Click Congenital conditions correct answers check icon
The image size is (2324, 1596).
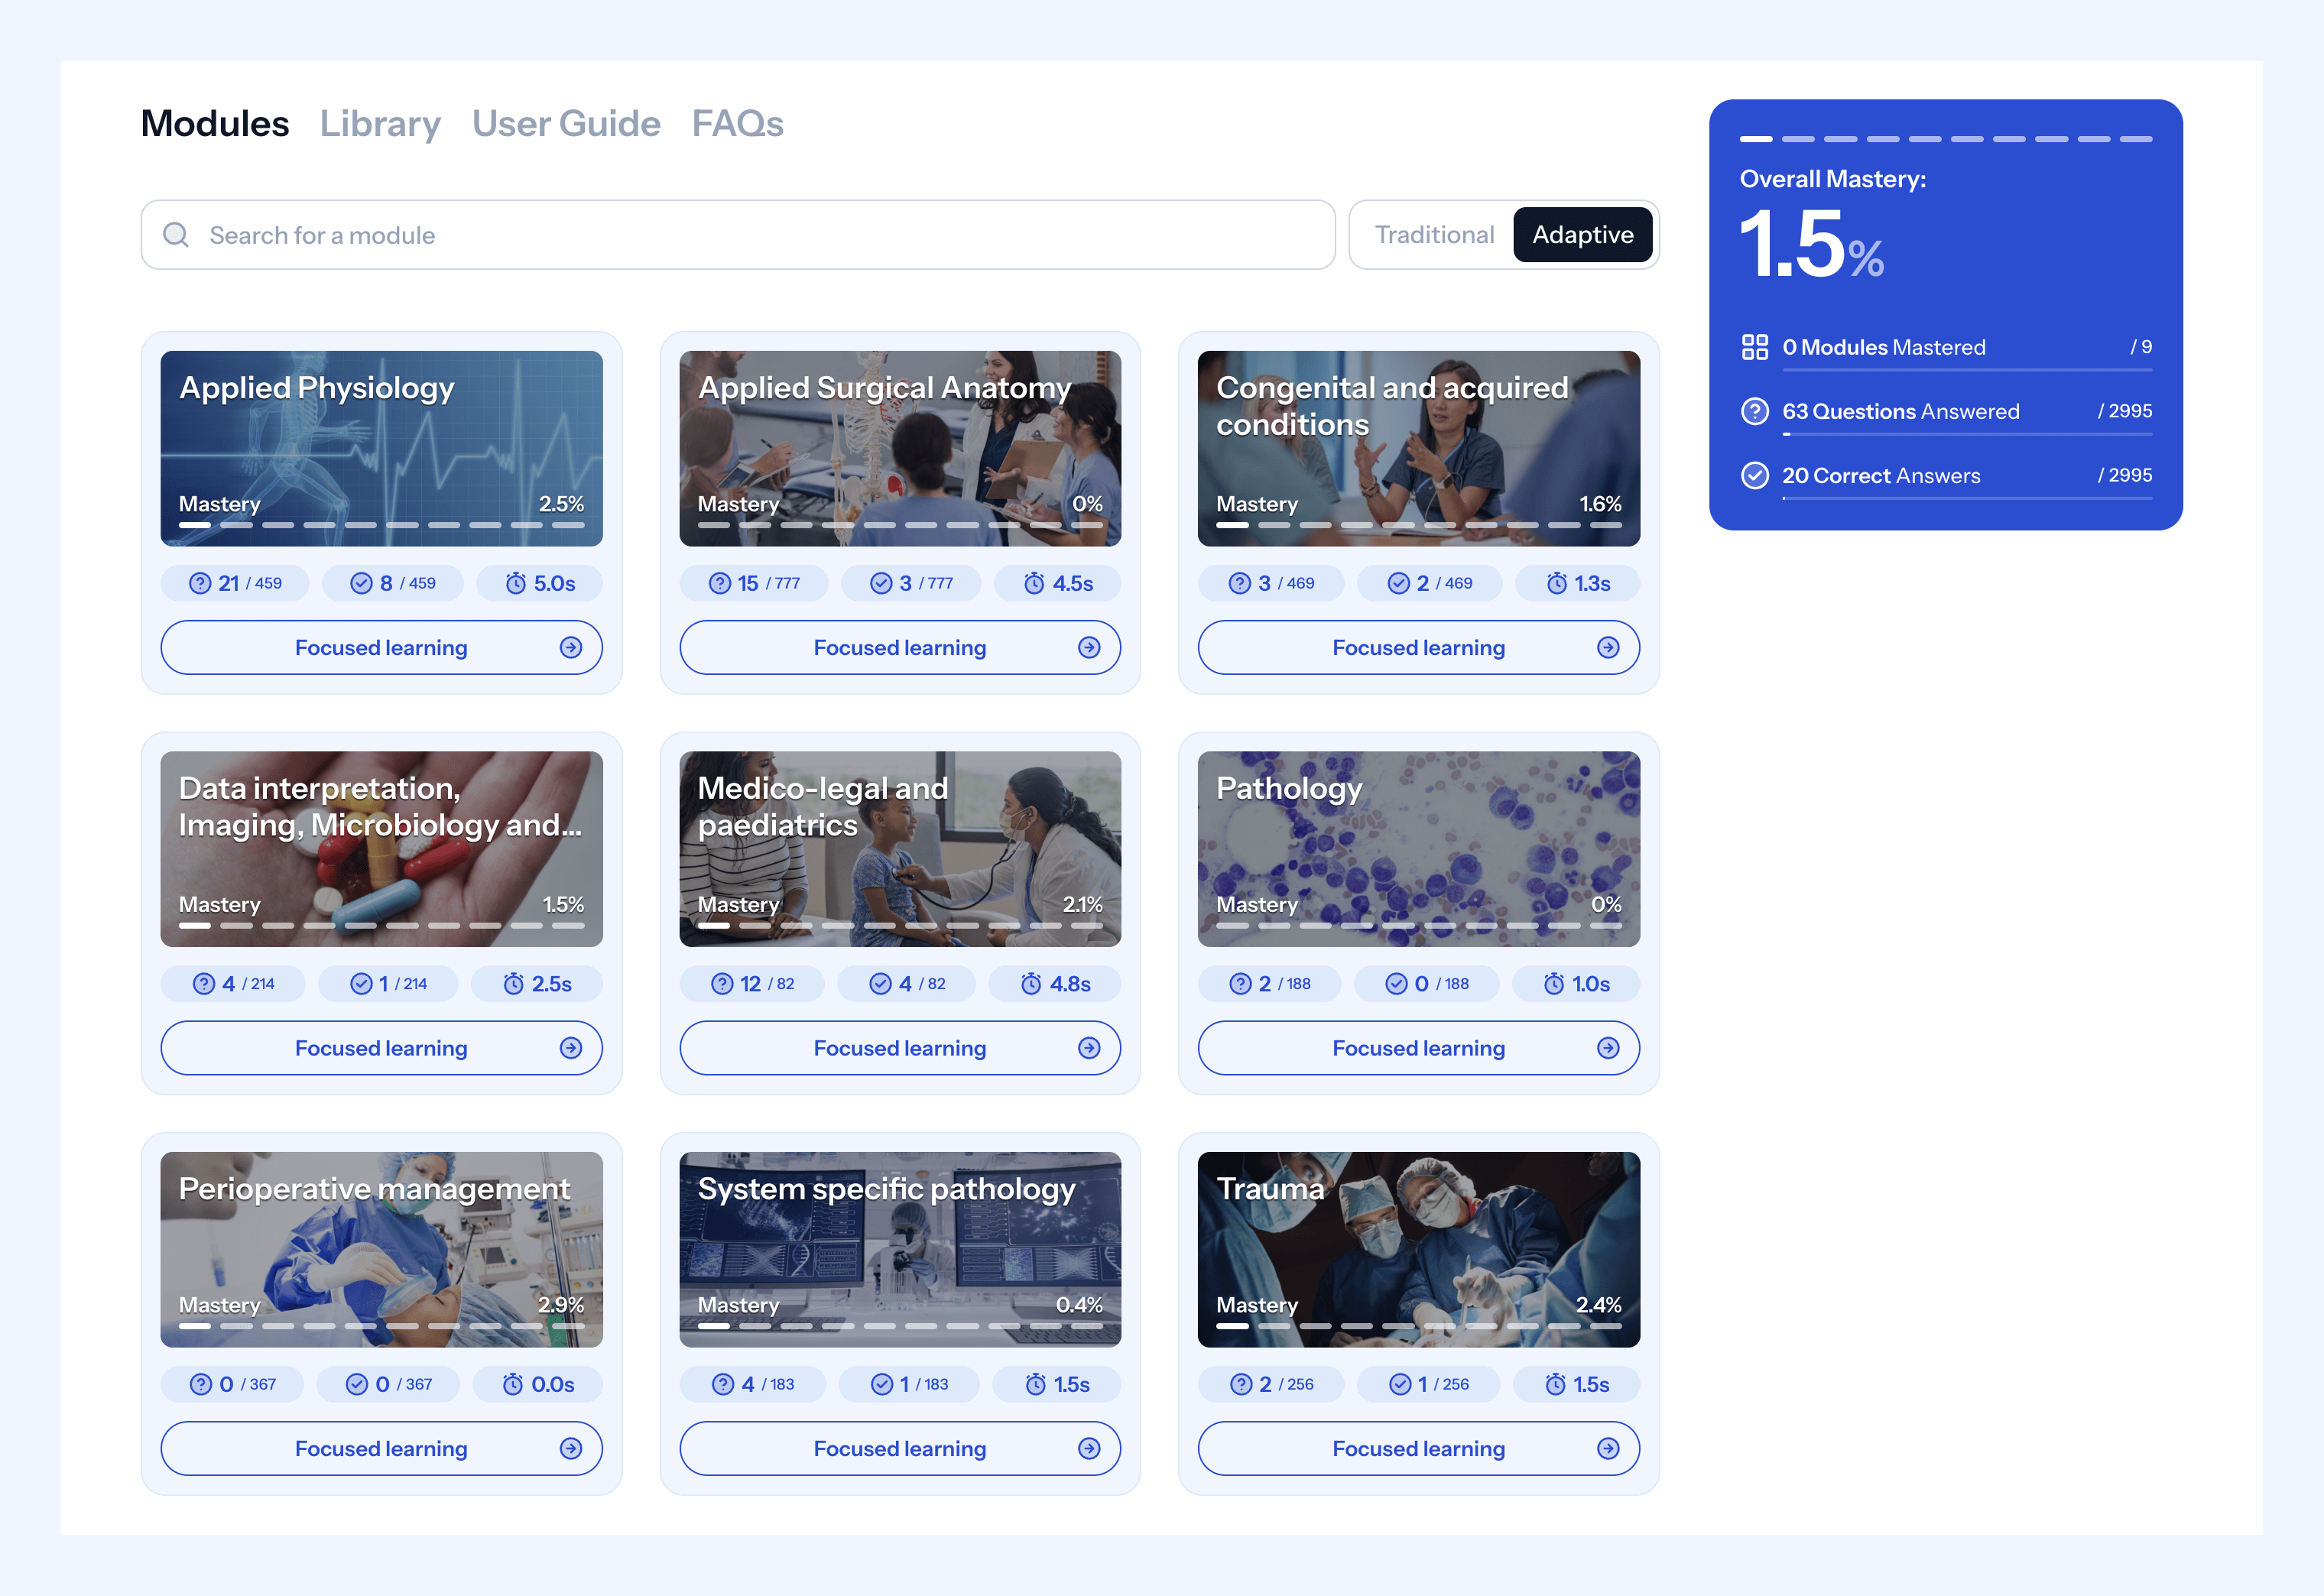click(x=1398, y=583)
